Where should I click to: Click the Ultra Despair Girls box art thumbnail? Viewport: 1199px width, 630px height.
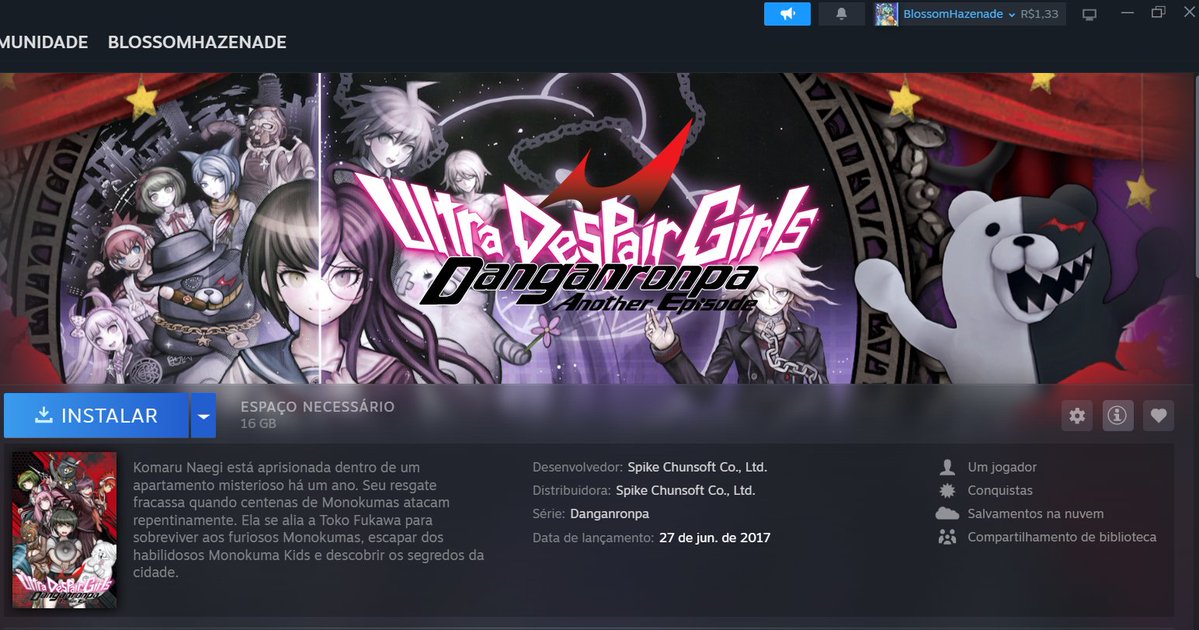pos(65,530)
